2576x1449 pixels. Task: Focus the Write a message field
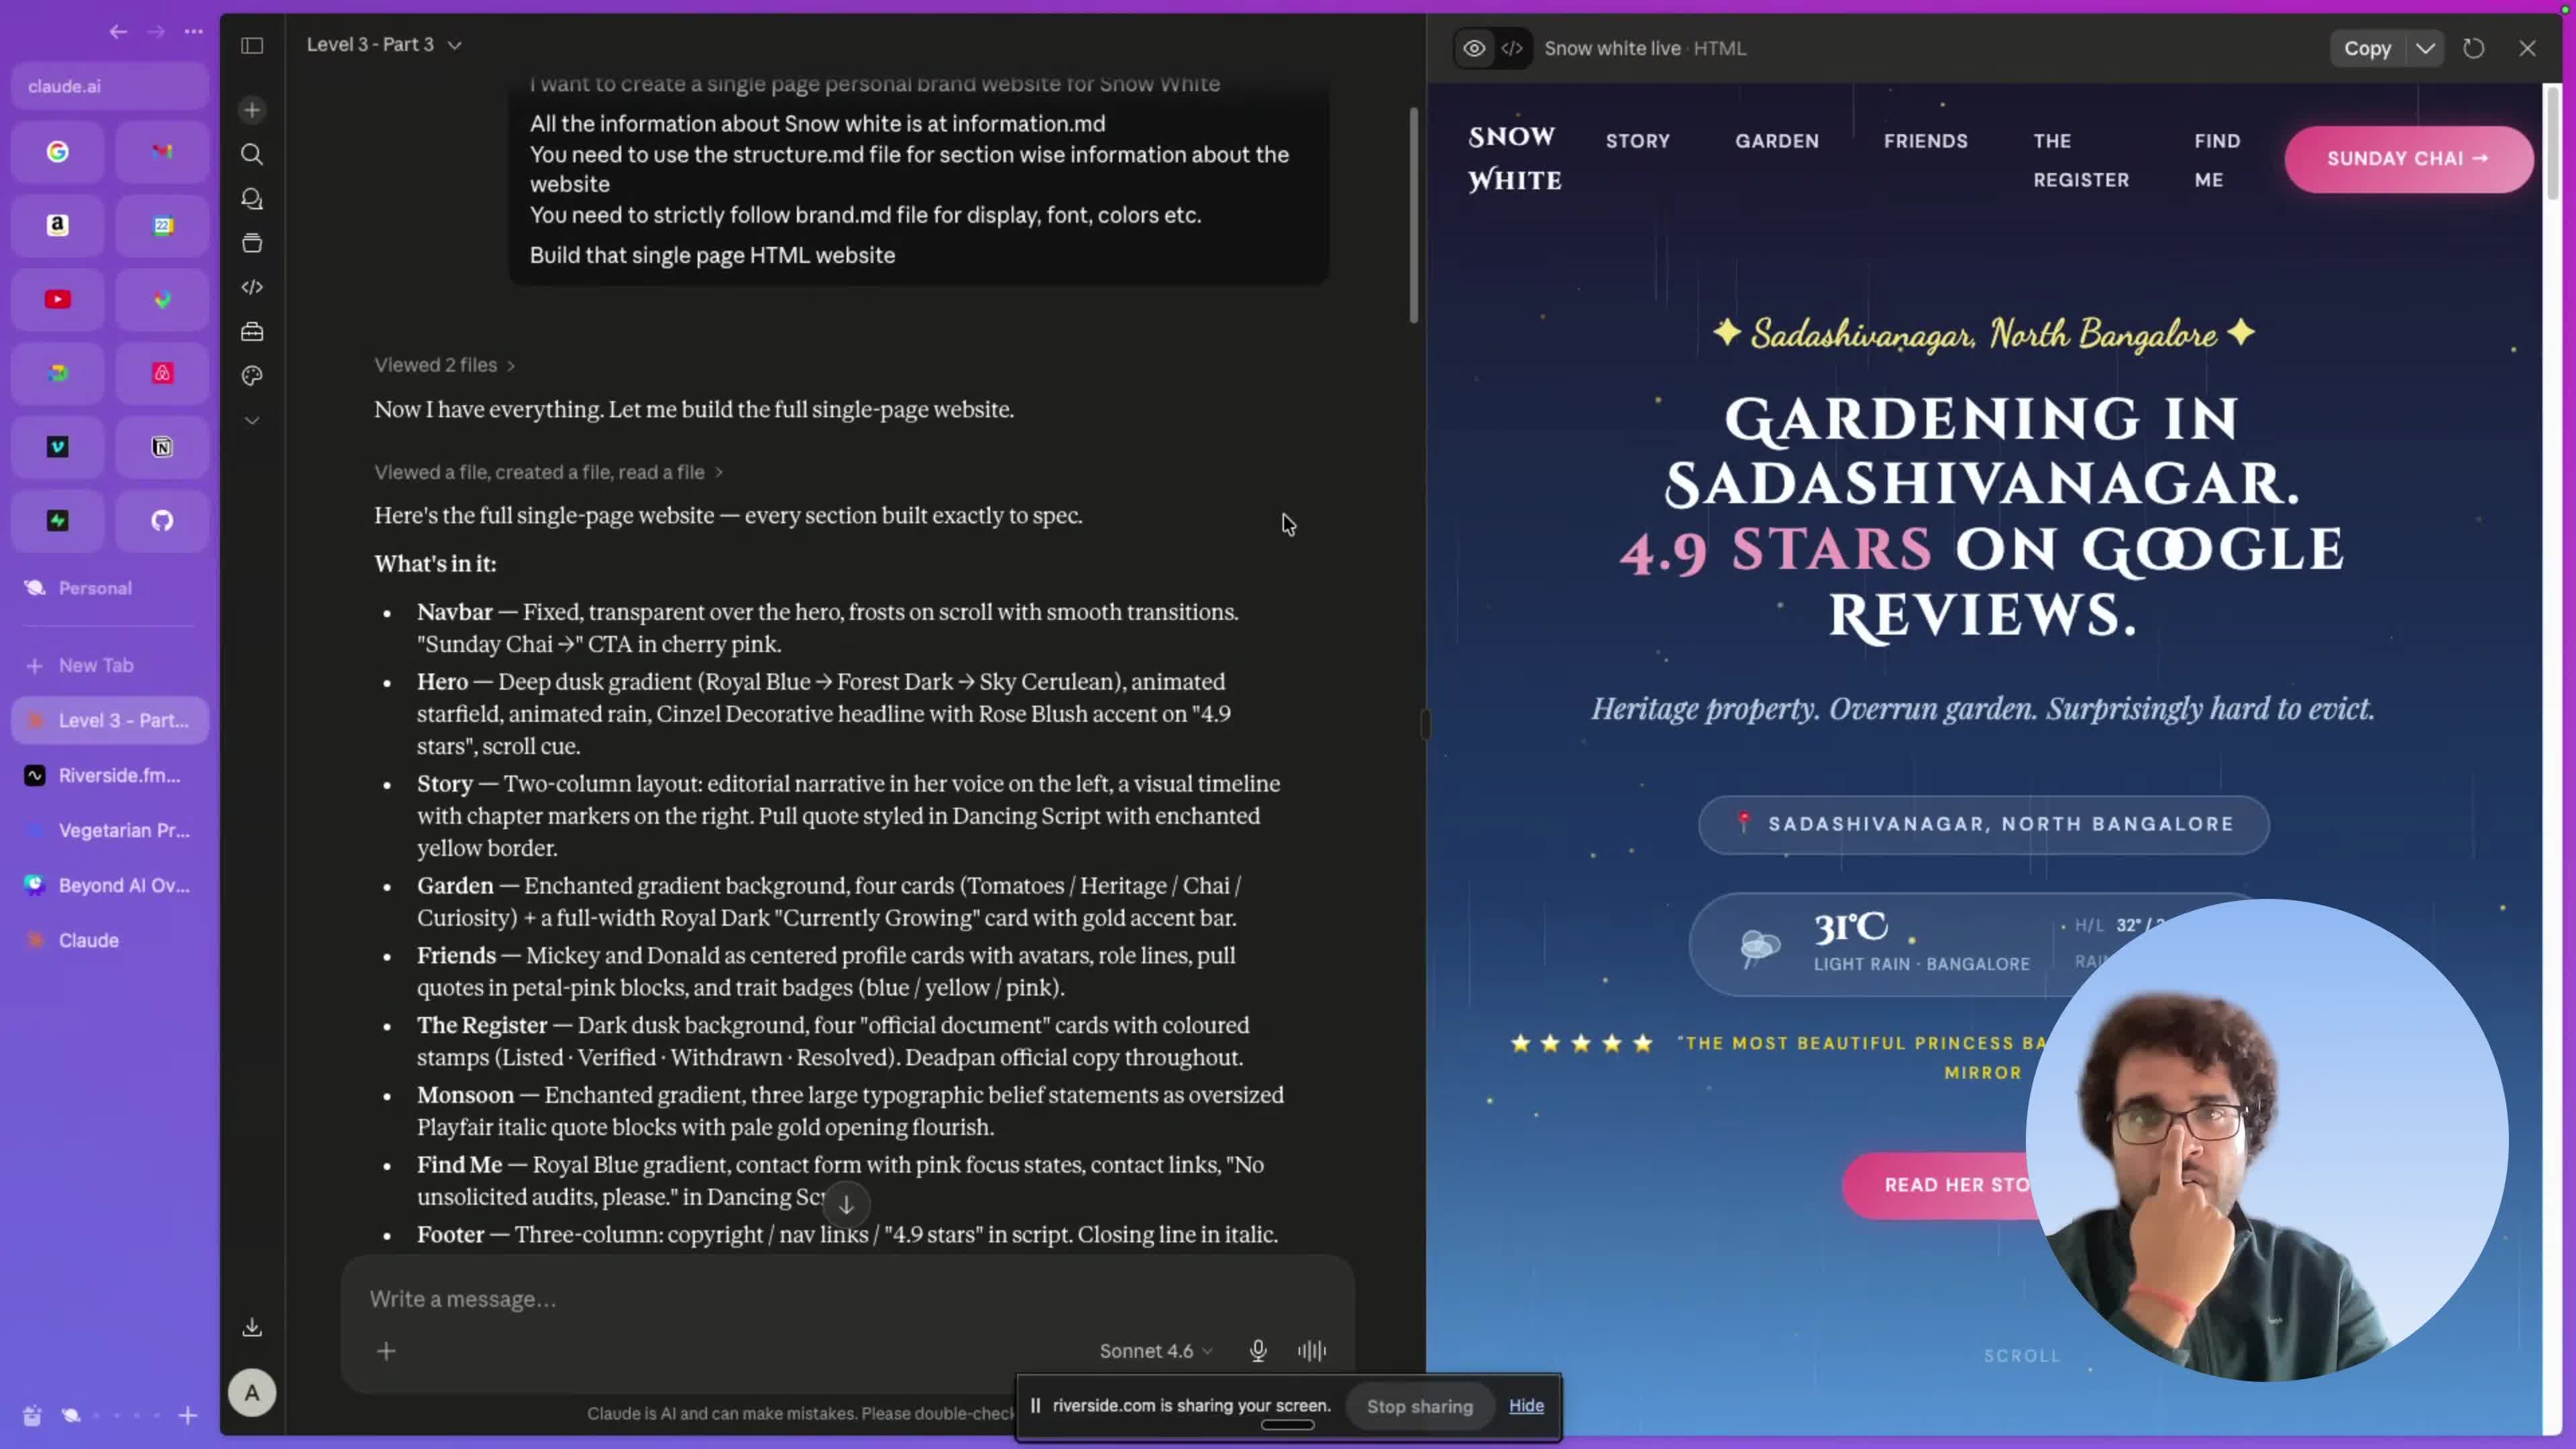tap(848, 1299)
